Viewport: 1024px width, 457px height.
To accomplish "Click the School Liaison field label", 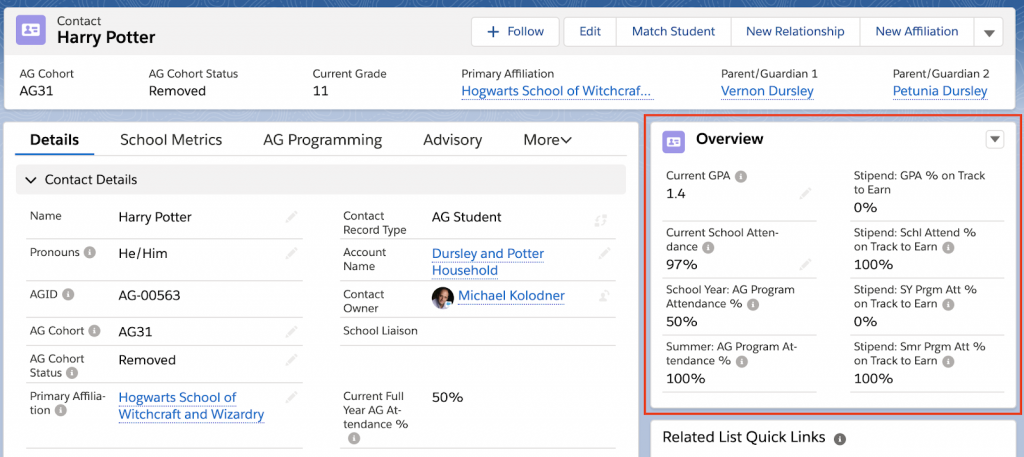I will pos(380,331).
